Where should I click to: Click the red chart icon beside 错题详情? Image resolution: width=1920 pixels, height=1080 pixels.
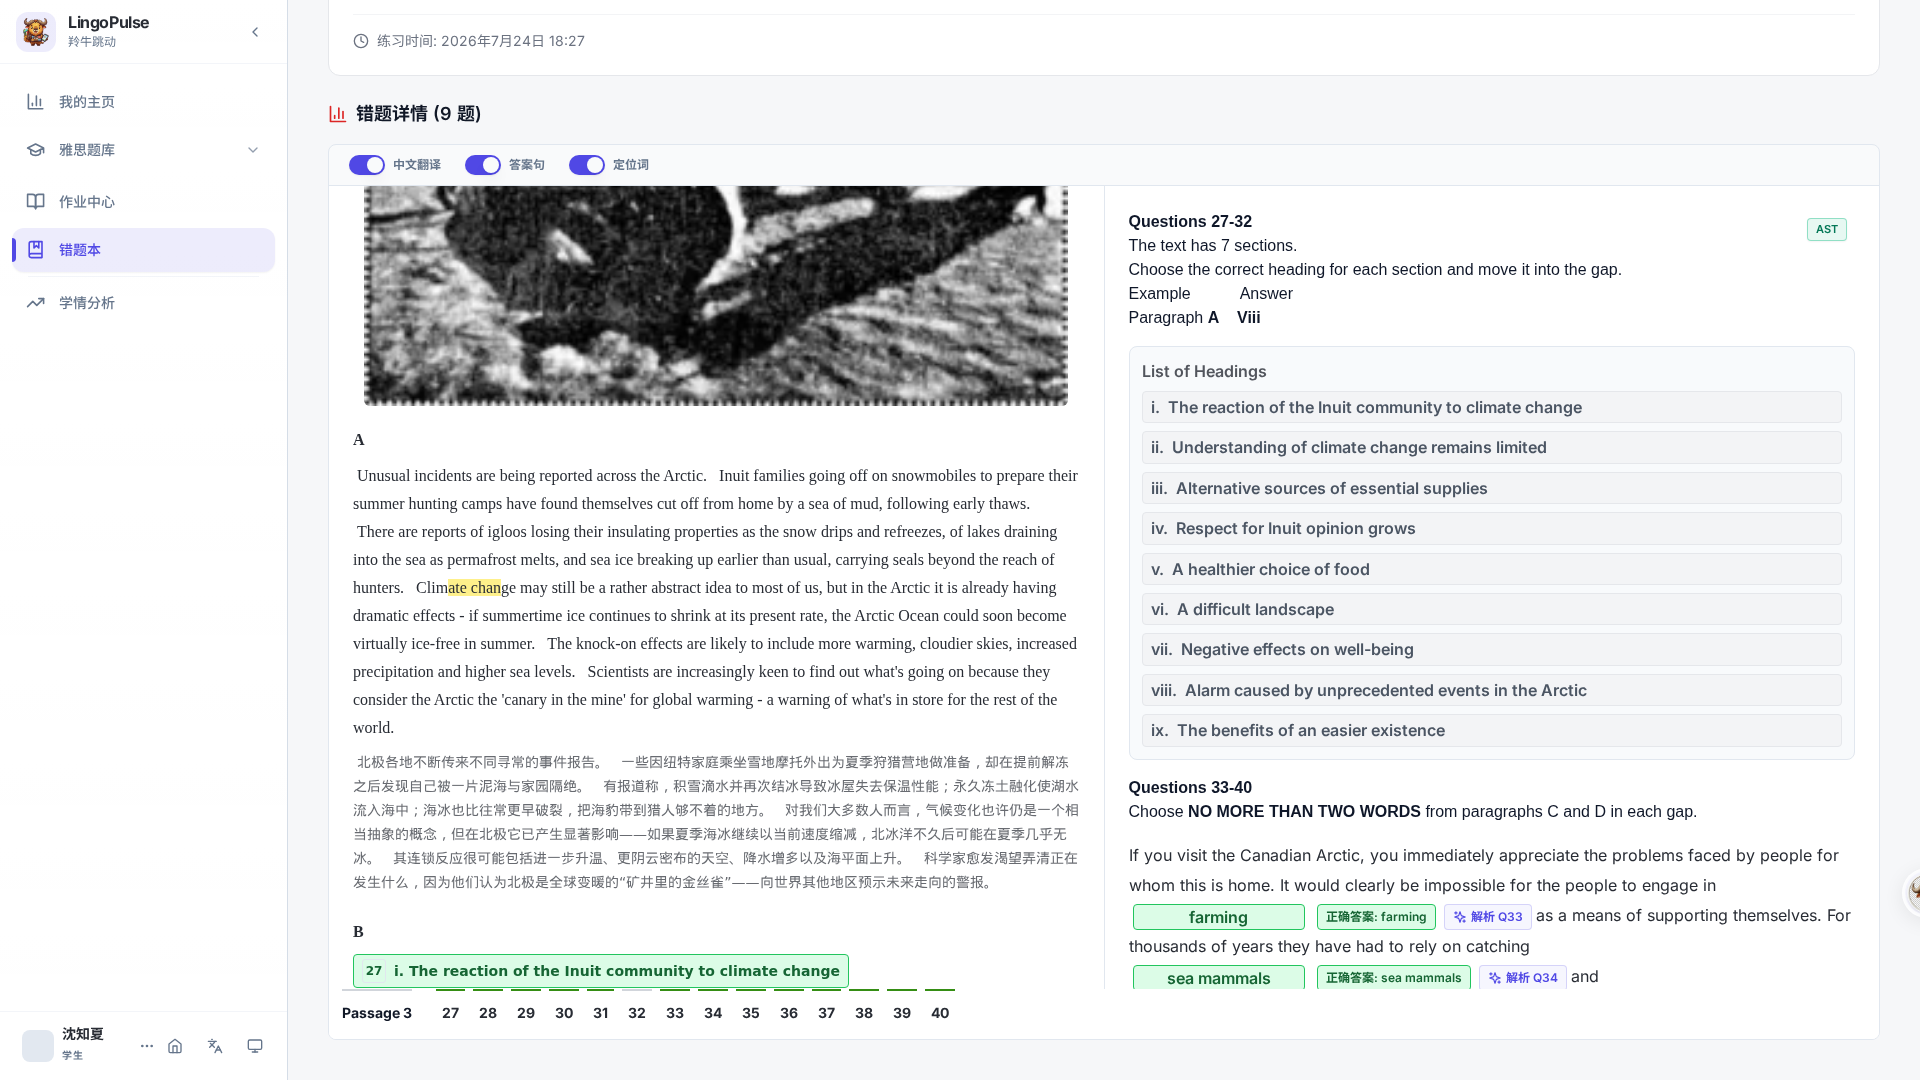(338, 114)
